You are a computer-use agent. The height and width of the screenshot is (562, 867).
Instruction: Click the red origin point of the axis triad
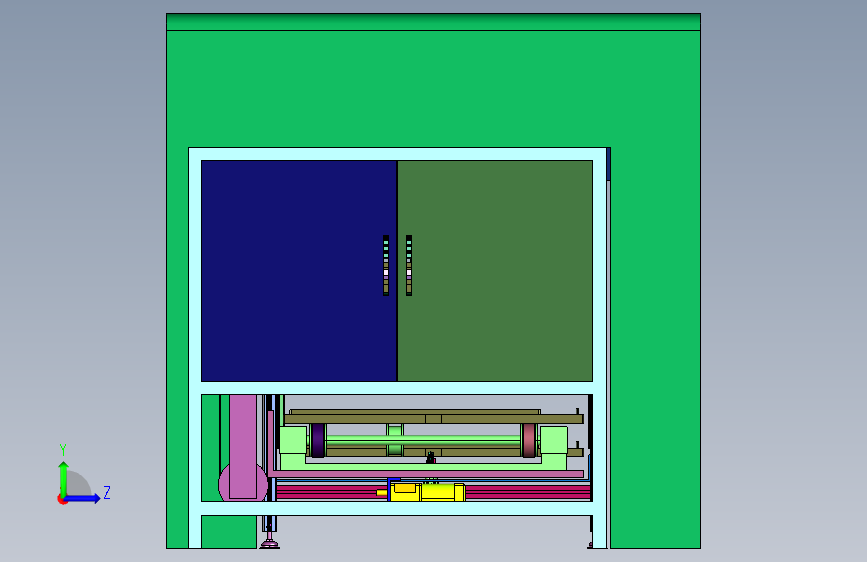[x=62, y=499]
